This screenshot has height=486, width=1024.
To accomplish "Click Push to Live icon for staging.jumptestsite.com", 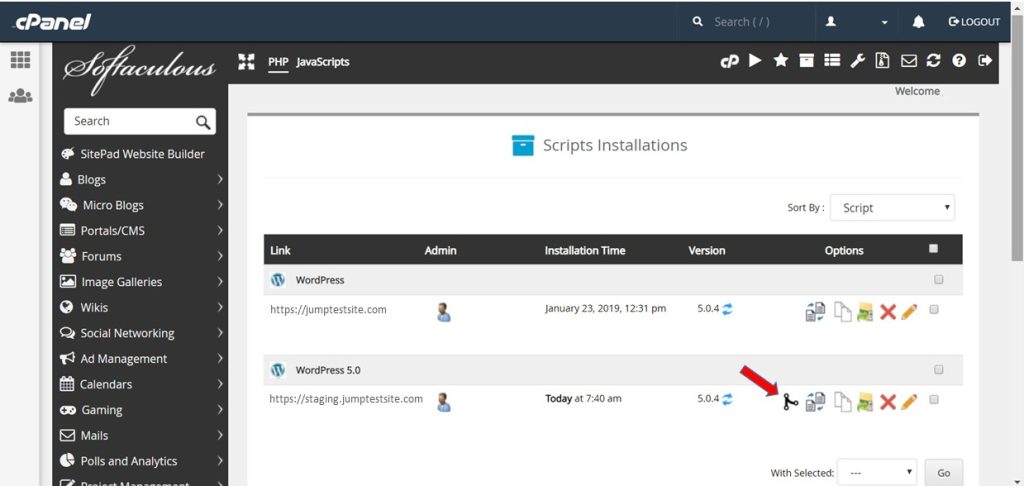I will click(790, 402).
